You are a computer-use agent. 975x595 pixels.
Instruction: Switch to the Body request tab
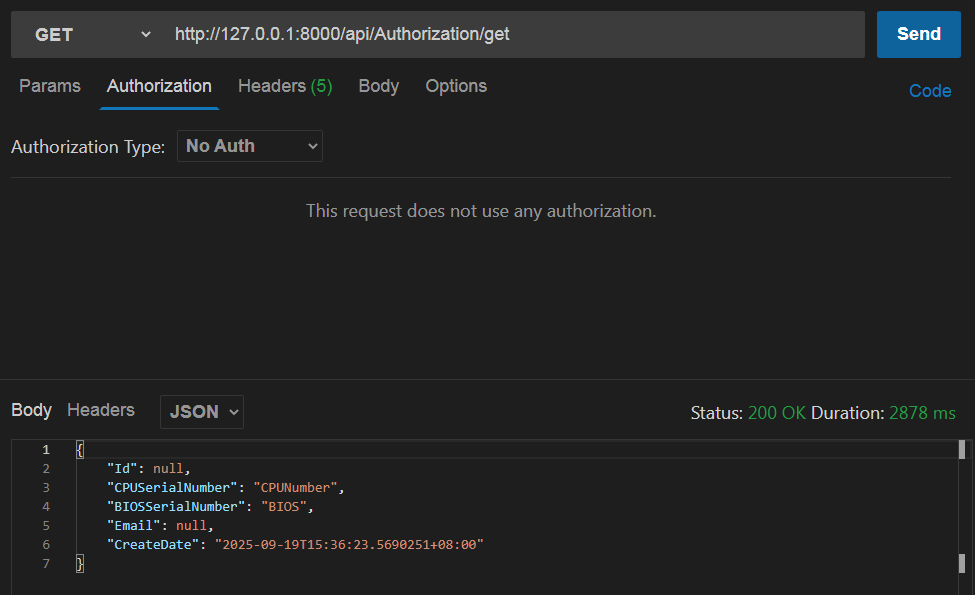tap(378, 86)
